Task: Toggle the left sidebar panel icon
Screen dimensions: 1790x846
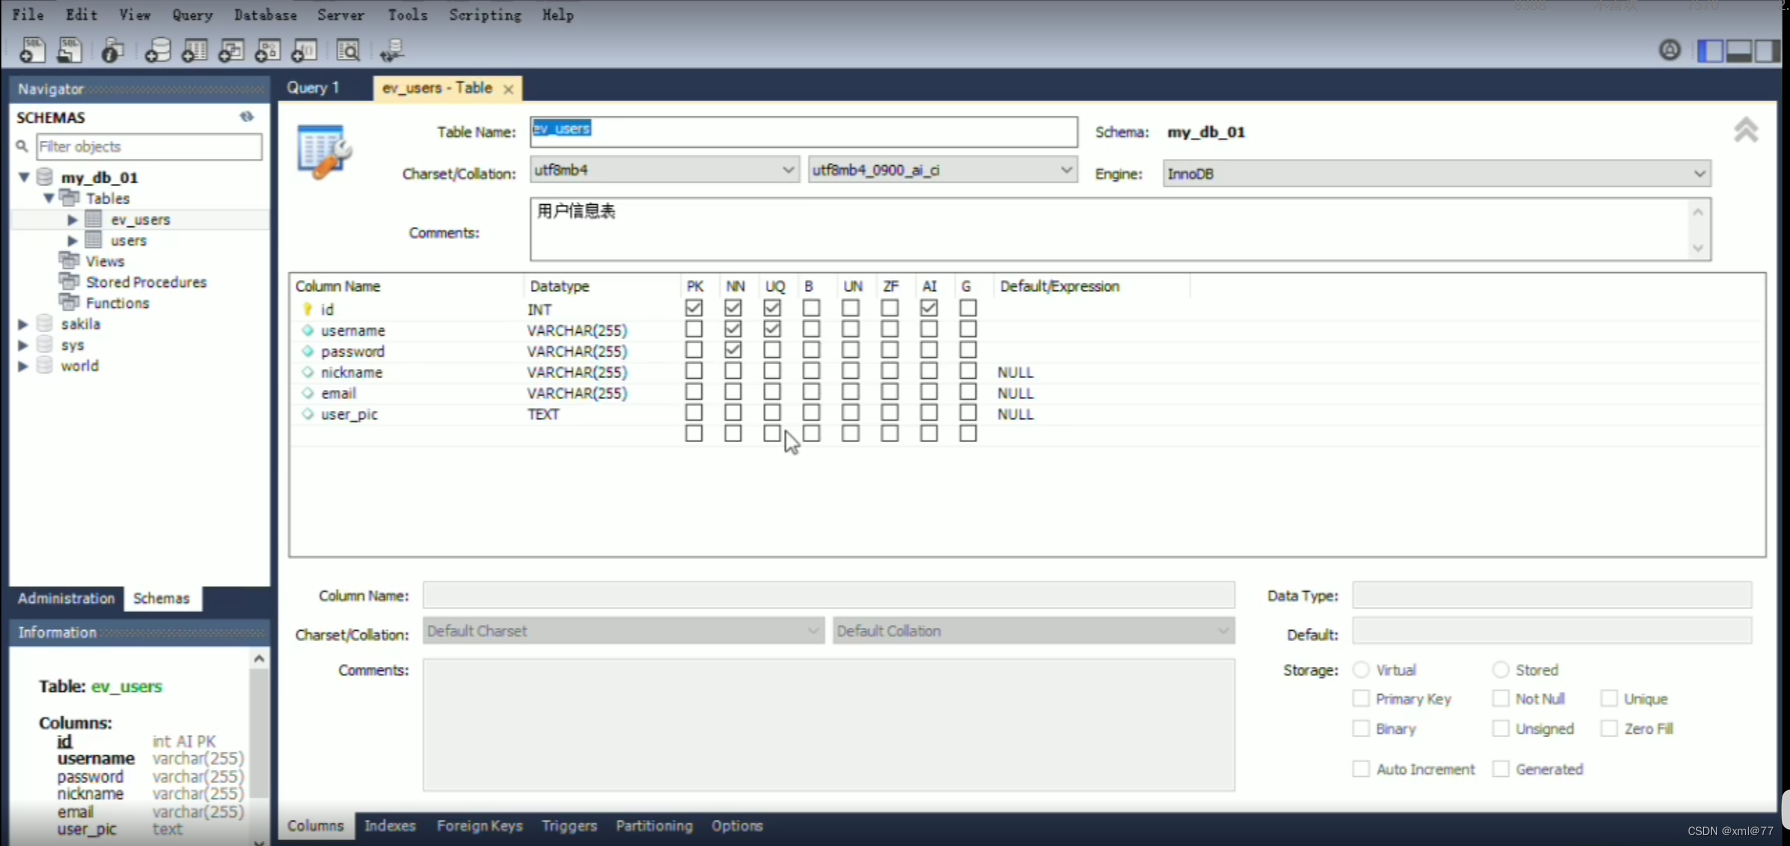Action: (x=1711, y=50)
